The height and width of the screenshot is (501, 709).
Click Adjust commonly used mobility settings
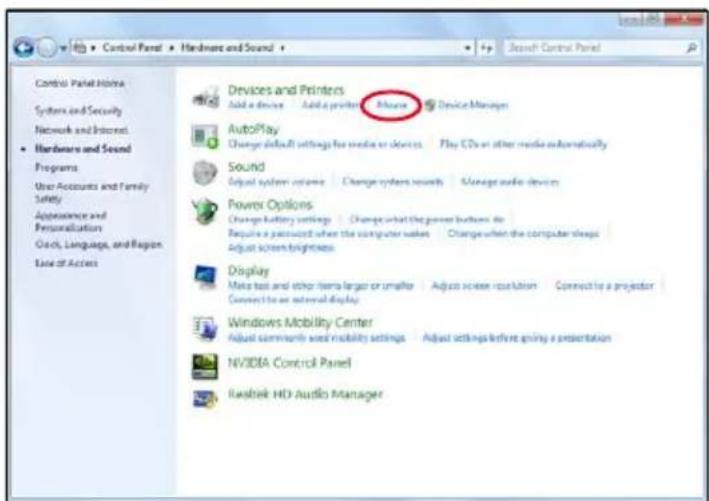(x=316, y=338)
